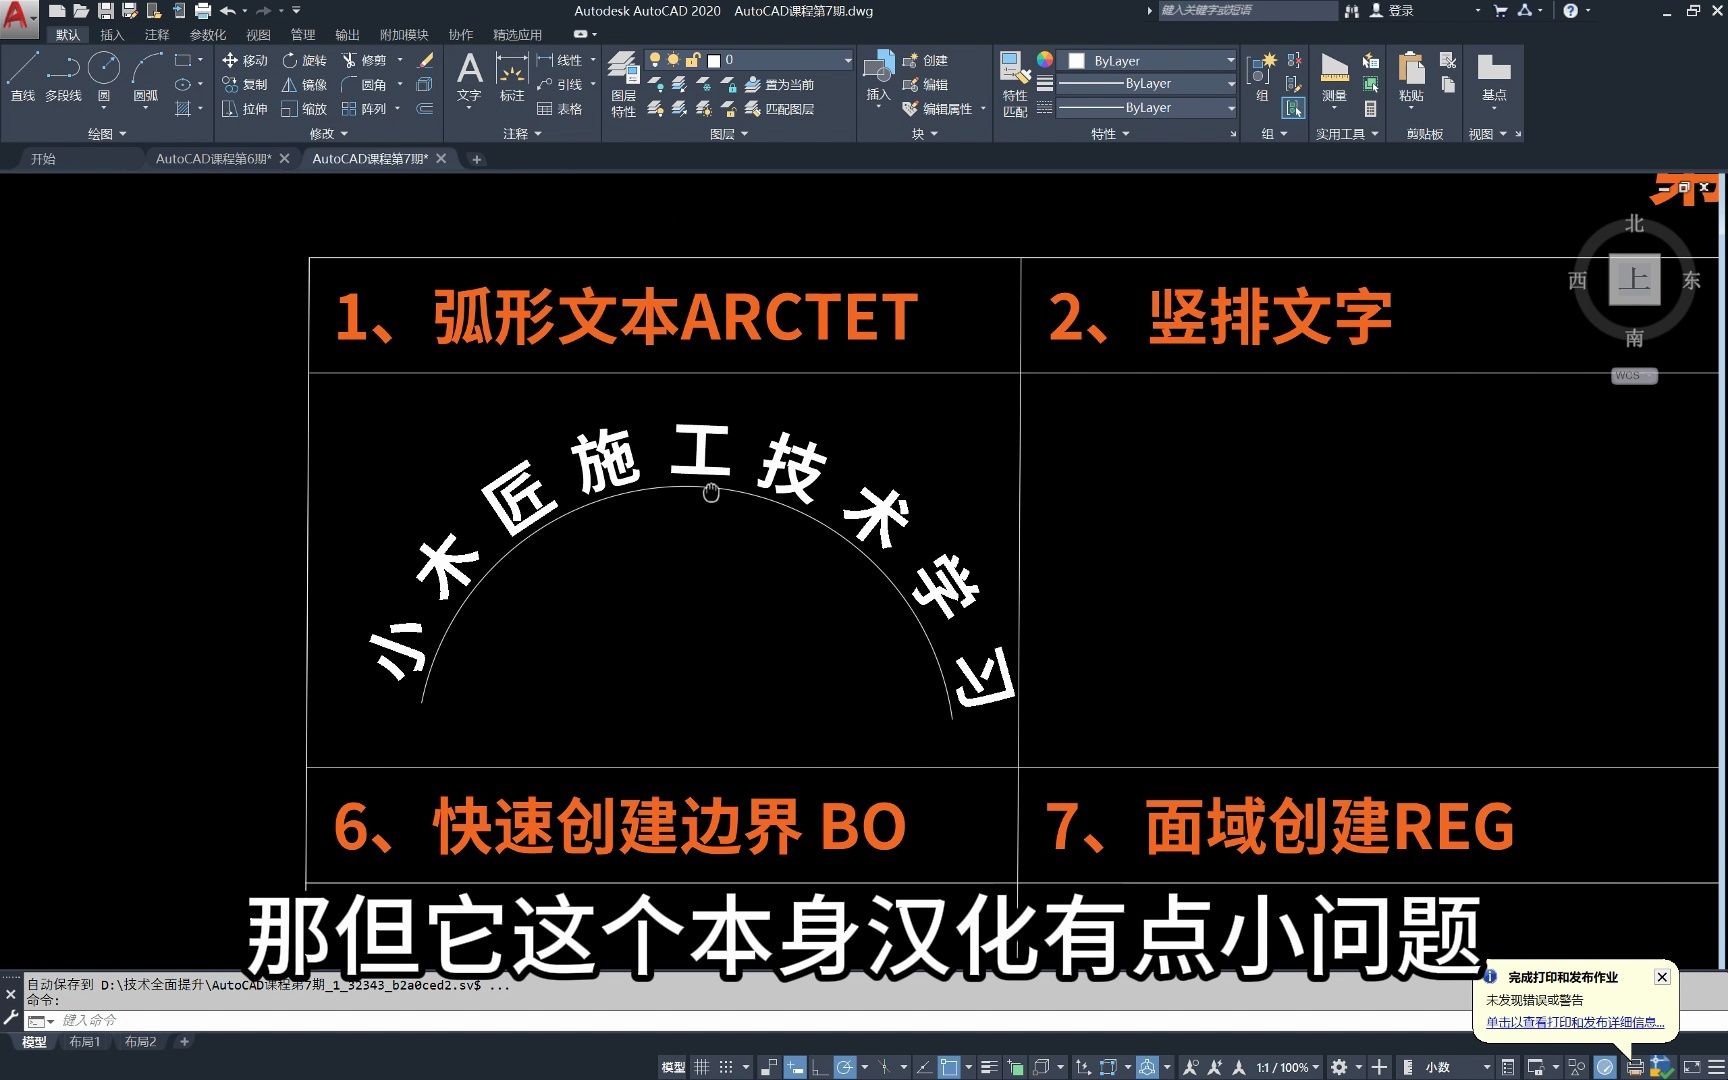Image resolution: width=1728 pixels, height=1080 pixels.
Task: Click the 标注 (Dimension) tool
Action: pos(511,75)
